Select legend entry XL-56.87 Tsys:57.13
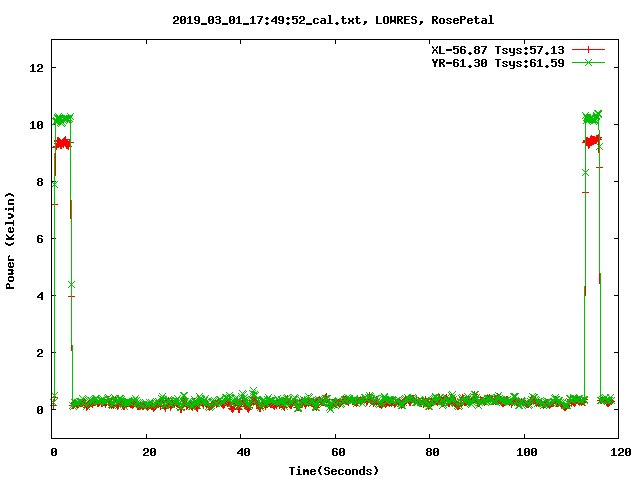This screenshot has height=480, width=640. click(x=498, y=50)
